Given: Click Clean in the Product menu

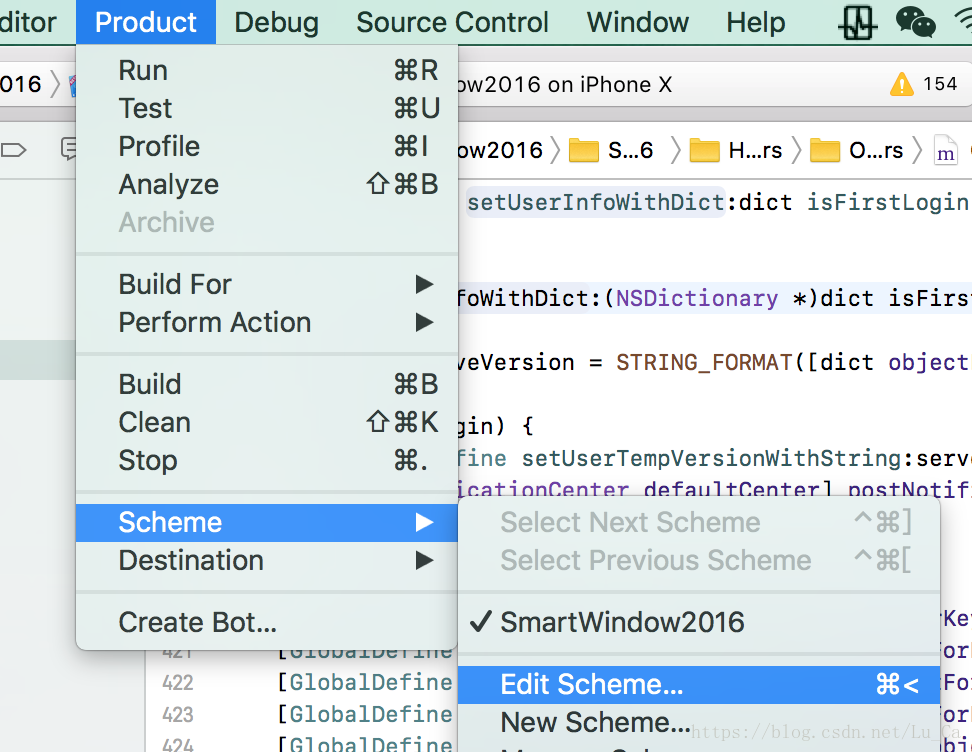Looking at the screenshot, I should 155,422.
